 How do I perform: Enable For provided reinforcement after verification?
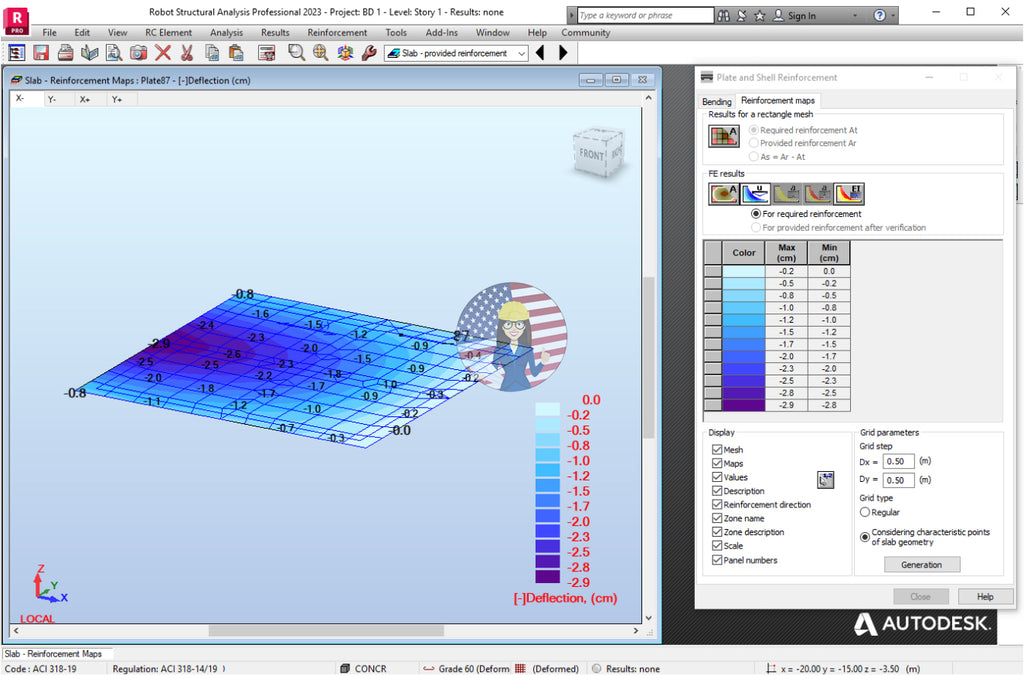coord(757,227)
